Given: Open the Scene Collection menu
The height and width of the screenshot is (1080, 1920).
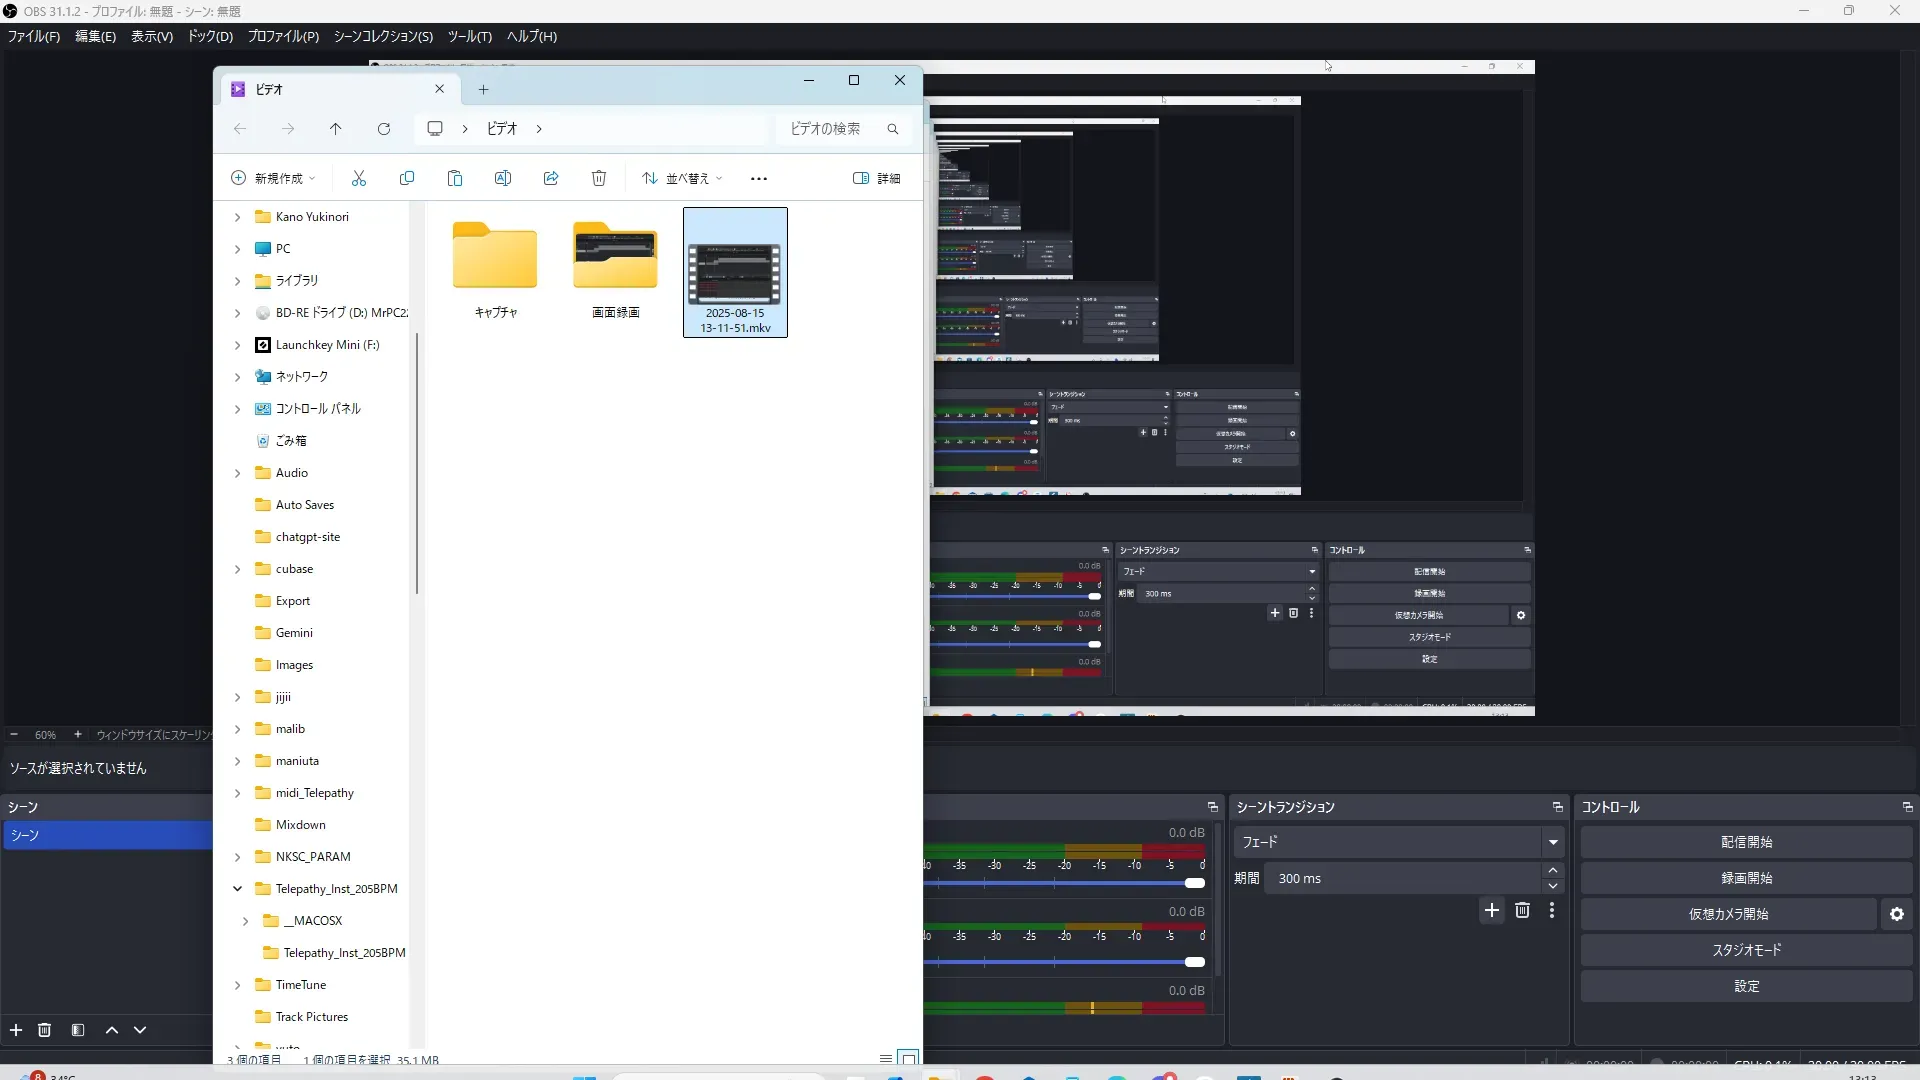Looking at the screenshot, I should (x=383, y=36).
